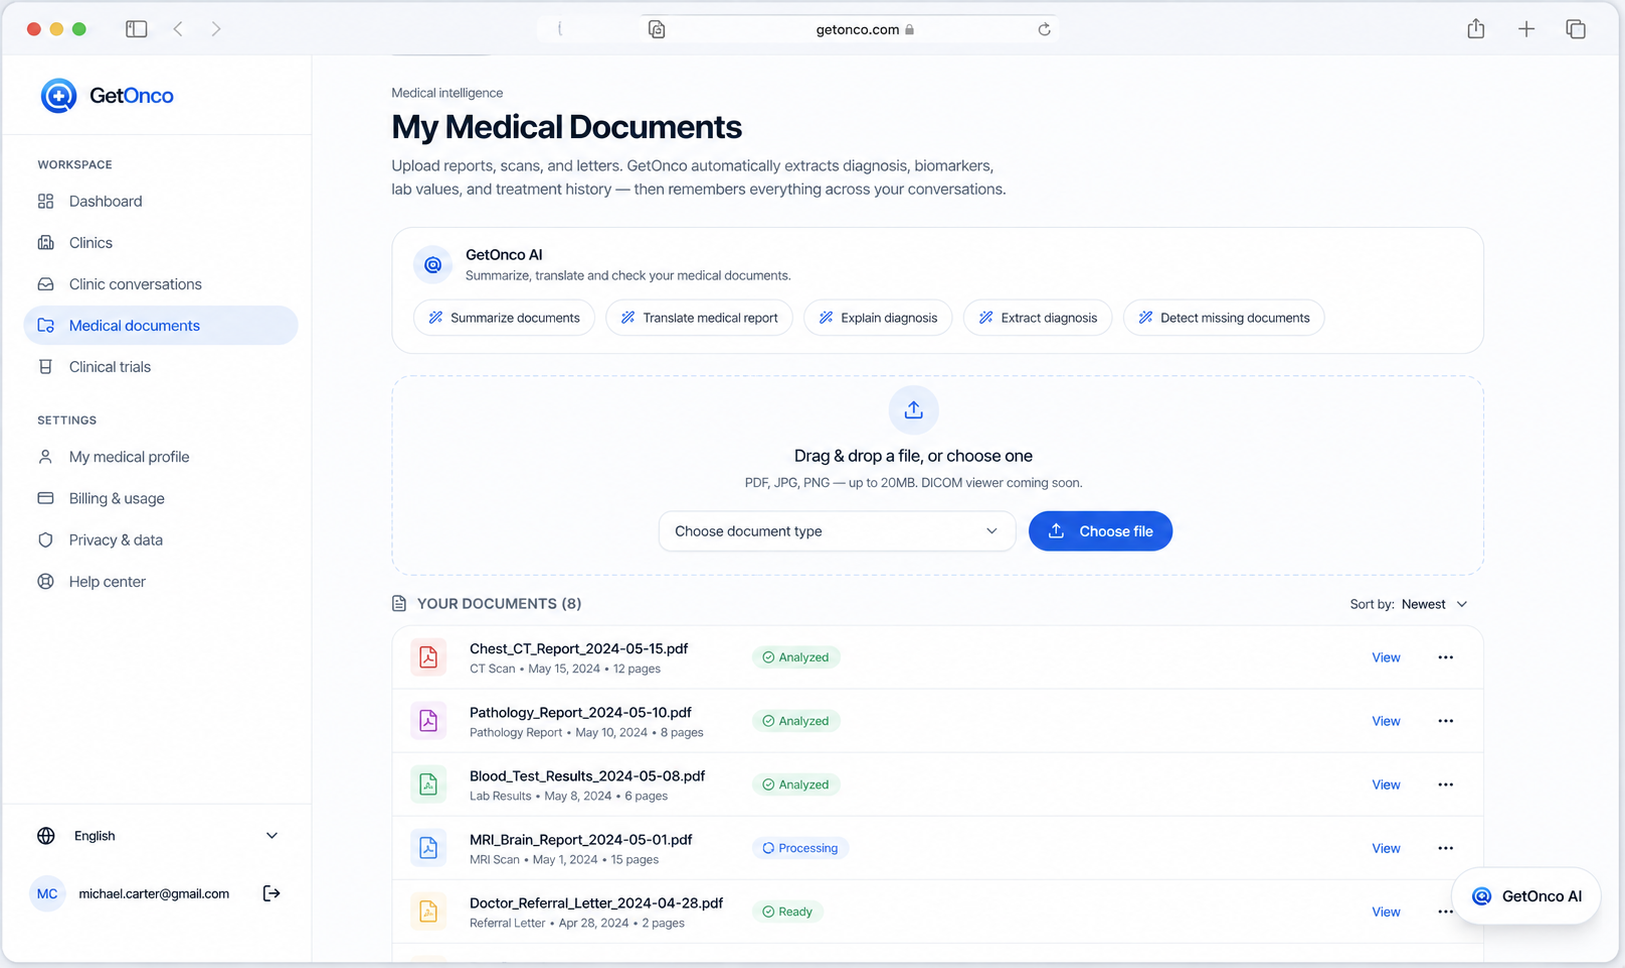Viewport: 1625px width, 968px height.
Task: View the Pathology_Report document
Action: 1386,721
